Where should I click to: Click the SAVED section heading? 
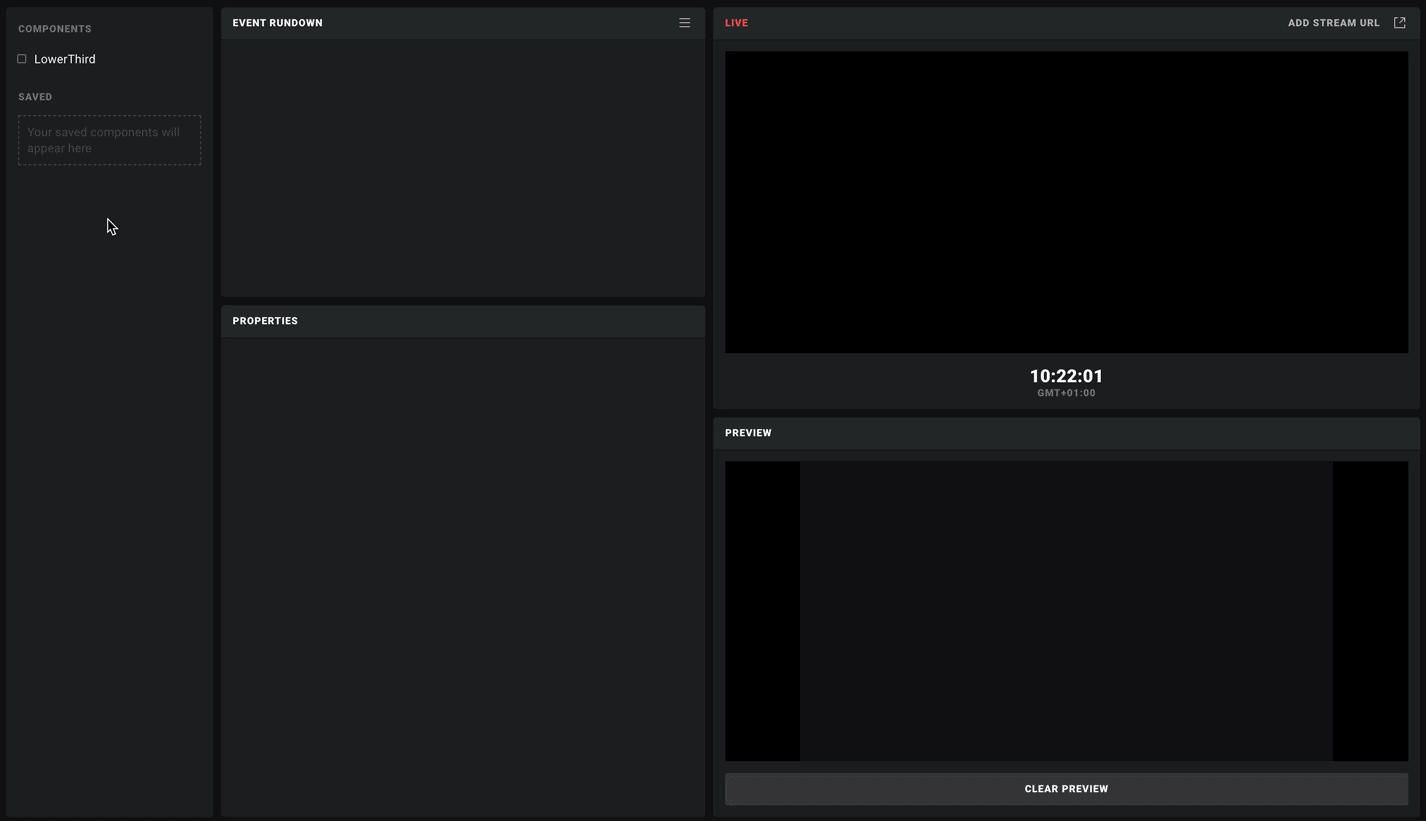coord(35,97)
